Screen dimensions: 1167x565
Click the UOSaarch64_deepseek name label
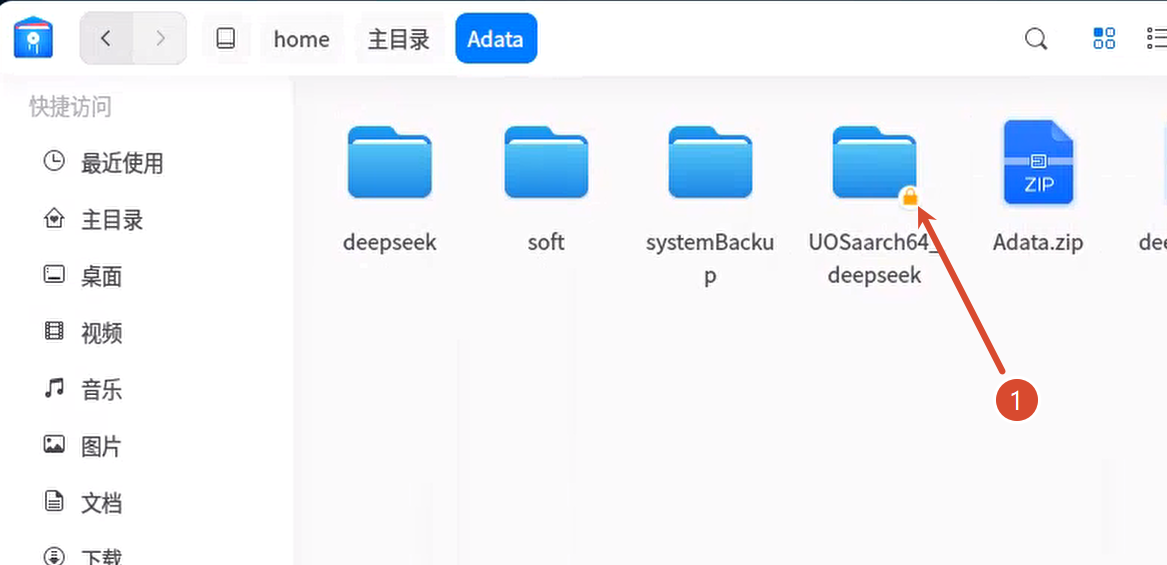tap(875, 259)
